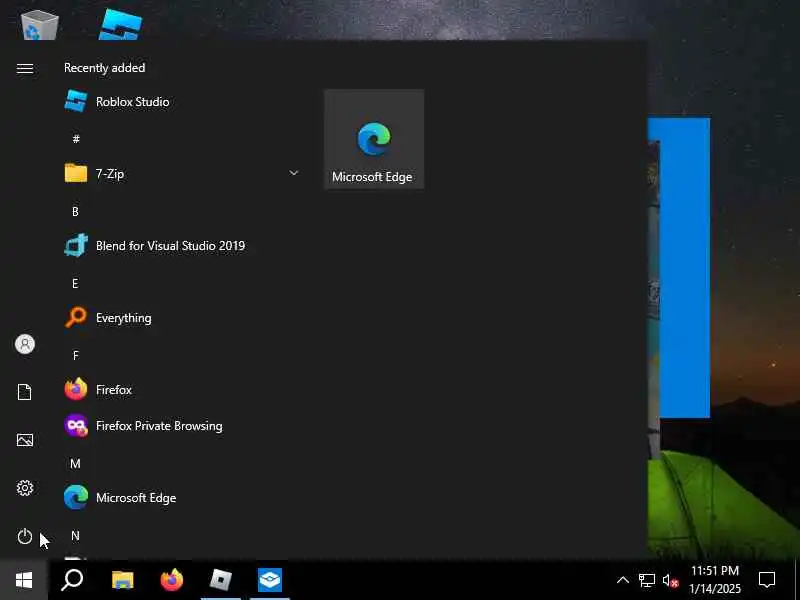The image size is (800, 600).
Task: Select the F letter header
Action: point(76,356)
